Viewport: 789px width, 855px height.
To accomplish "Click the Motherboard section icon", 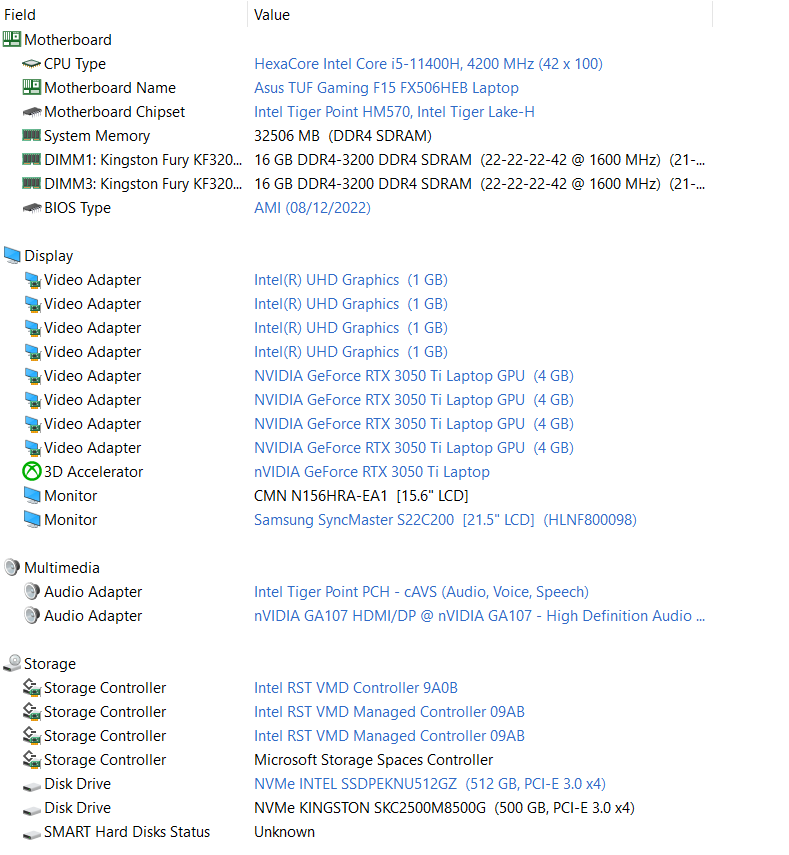I will [11, 39].
